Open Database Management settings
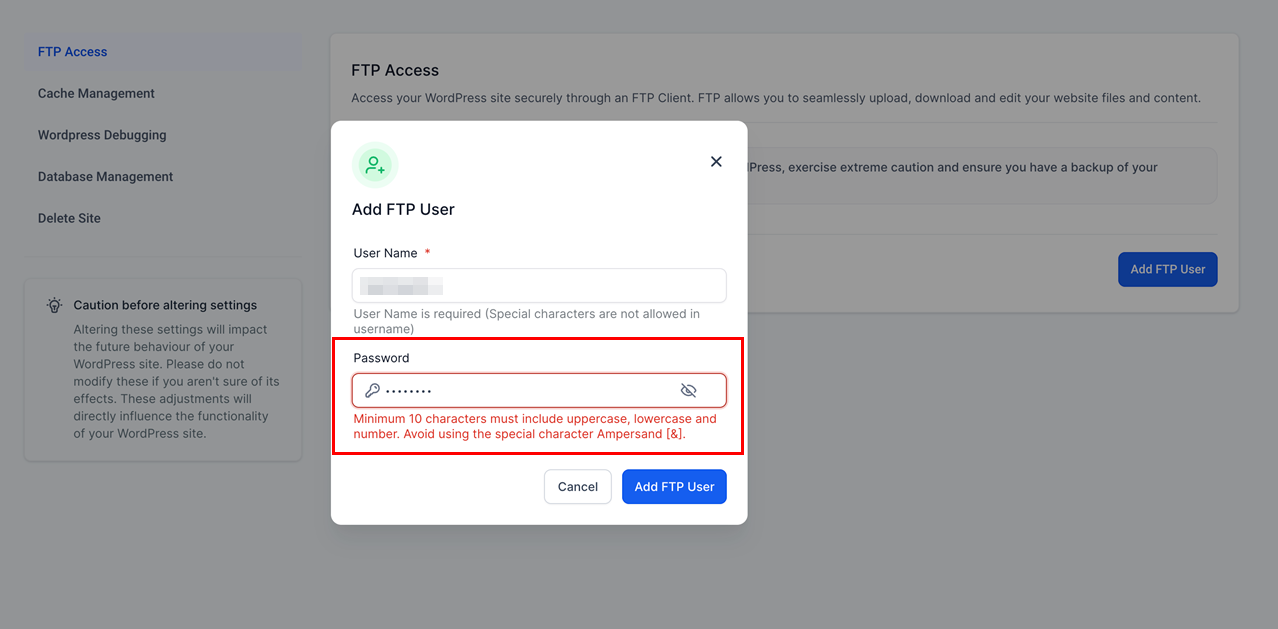Viewport: 1278px width, 629px height. 105,177
